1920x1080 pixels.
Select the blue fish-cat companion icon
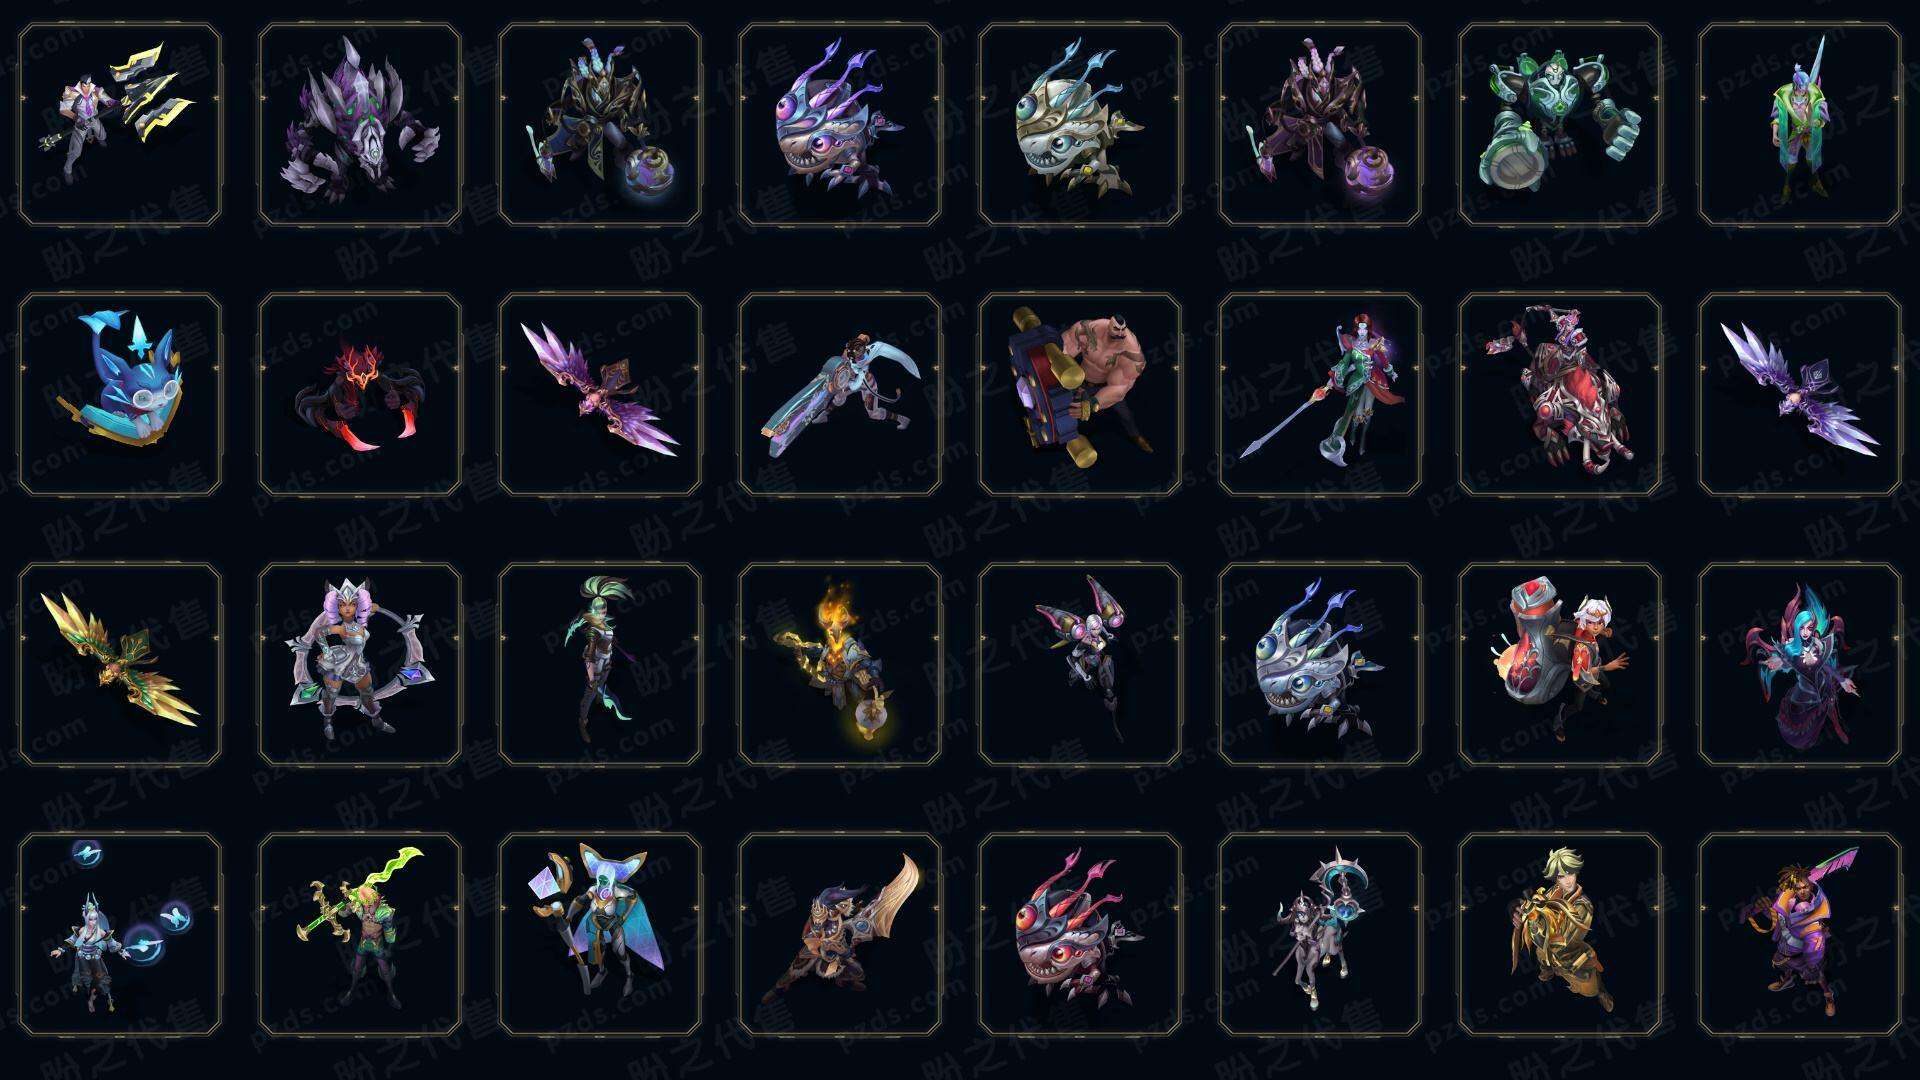pos(120,394)
